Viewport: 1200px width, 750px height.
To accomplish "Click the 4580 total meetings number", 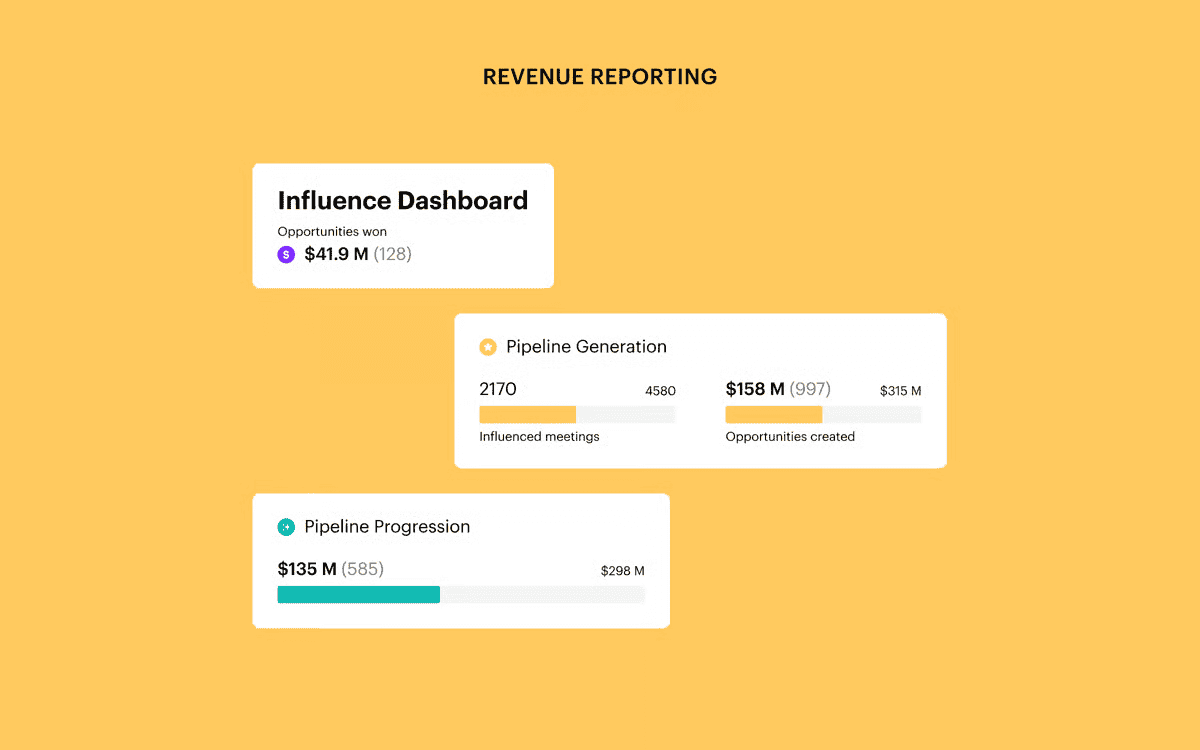I will click(x=660, y=391).
